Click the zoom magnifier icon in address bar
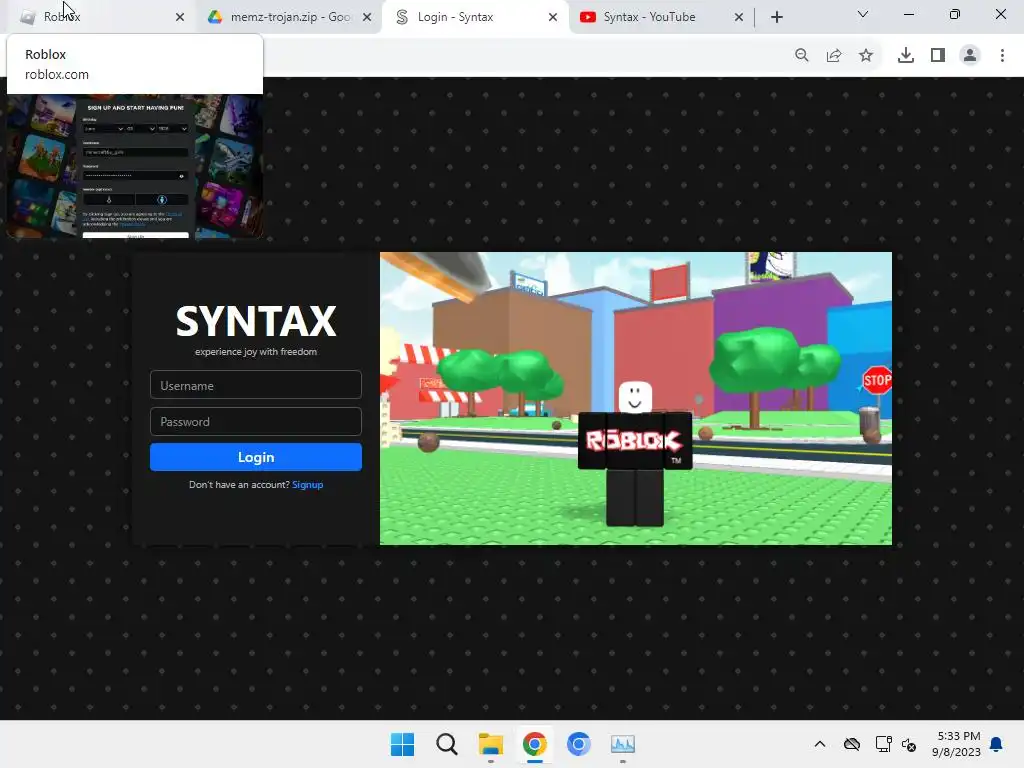 802,56
